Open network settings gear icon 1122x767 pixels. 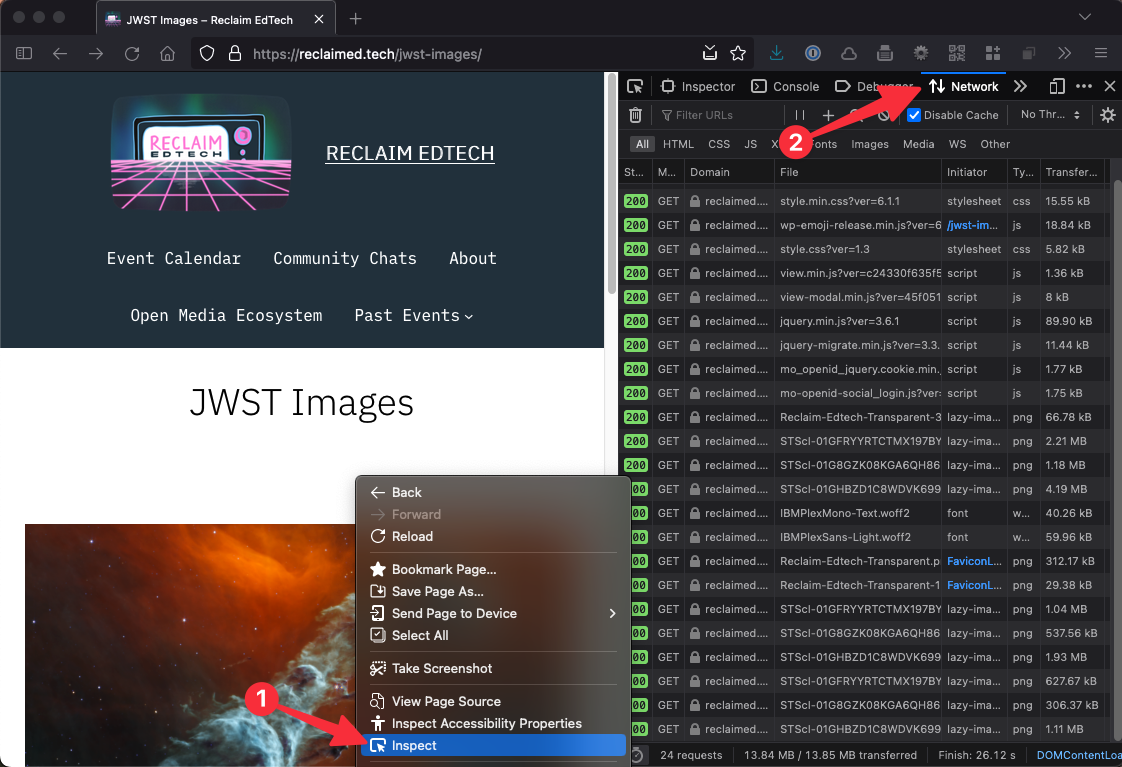point(1108,115)
